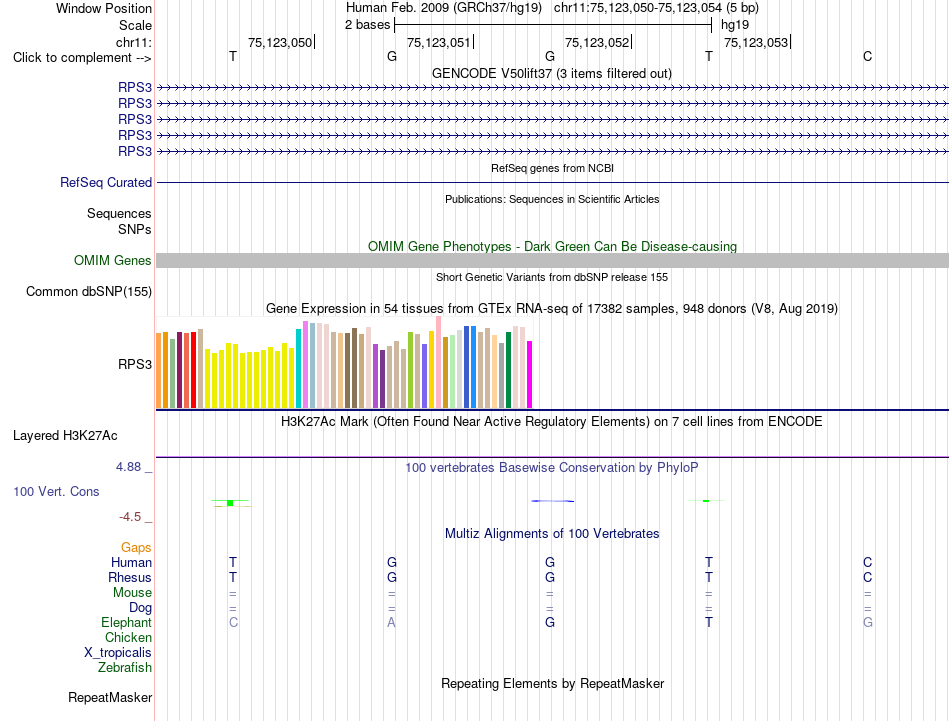Click the black RPS3 label beside GTEx bars
Viewport: 950px width, 721px height.
point(135,364)
